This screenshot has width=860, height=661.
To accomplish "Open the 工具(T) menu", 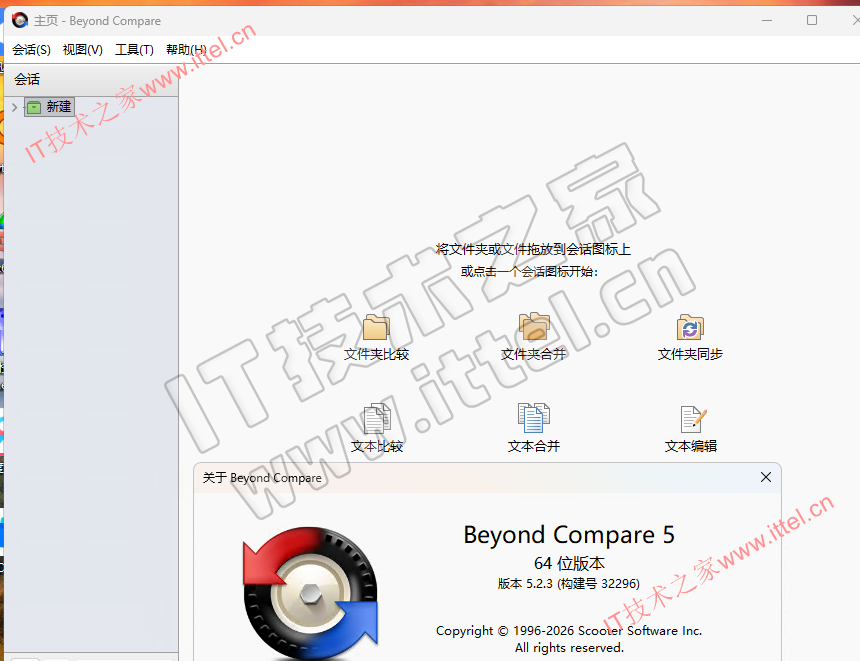I will (x=134, y=50).
